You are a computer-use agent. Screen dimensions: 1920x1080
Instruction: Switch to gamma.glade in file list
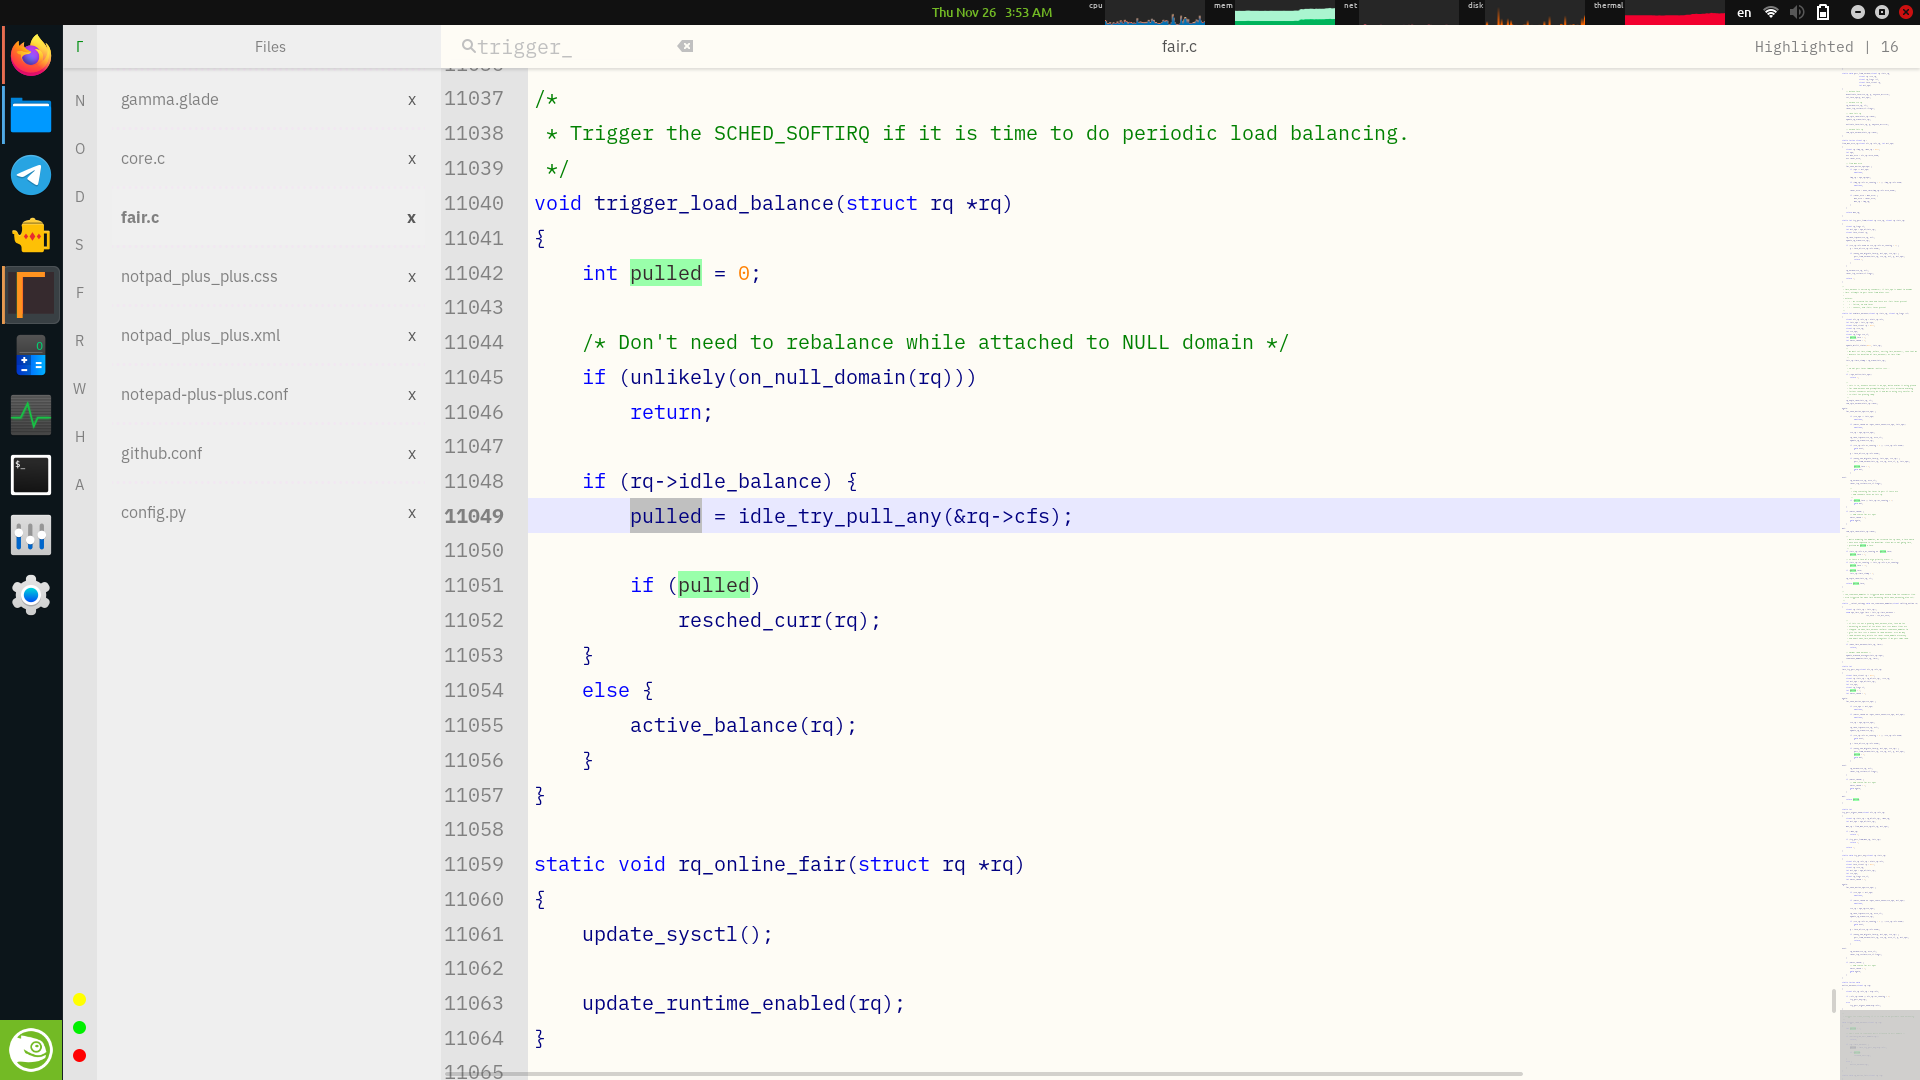(170, 99)
